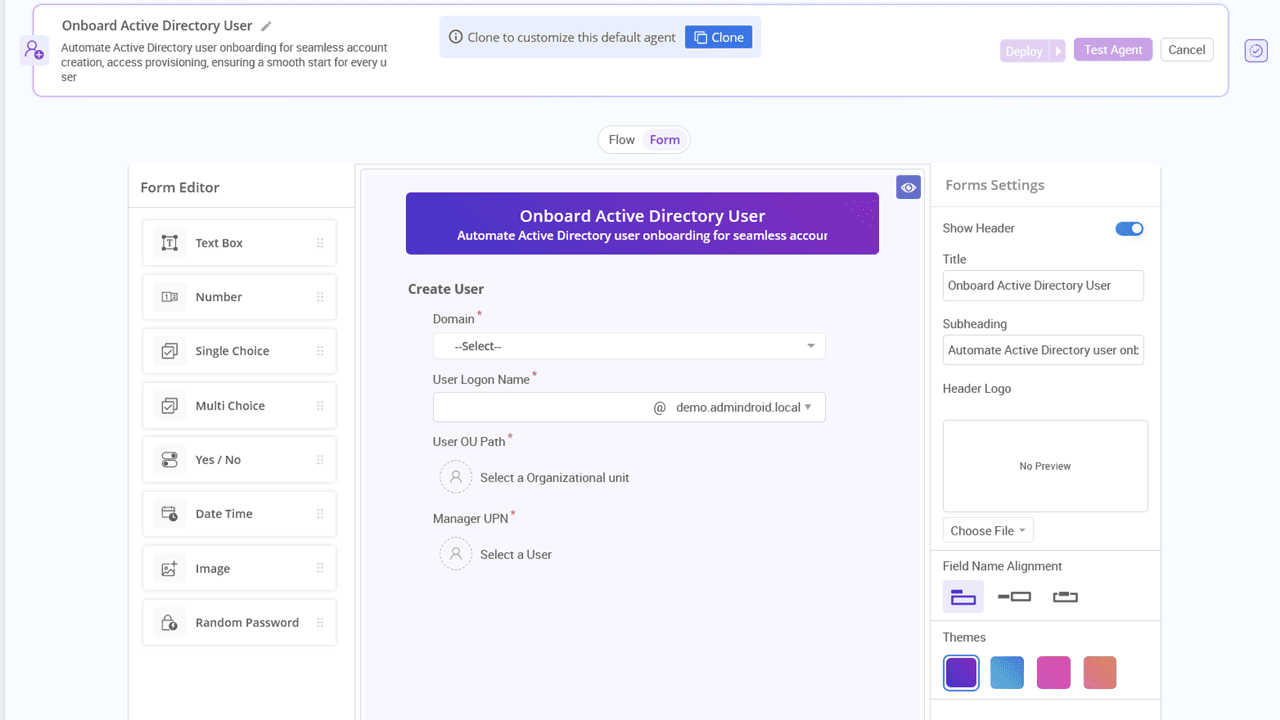Select the Image field element
This screenshot has height=720, width=1280.
click(x=239, y=567)
